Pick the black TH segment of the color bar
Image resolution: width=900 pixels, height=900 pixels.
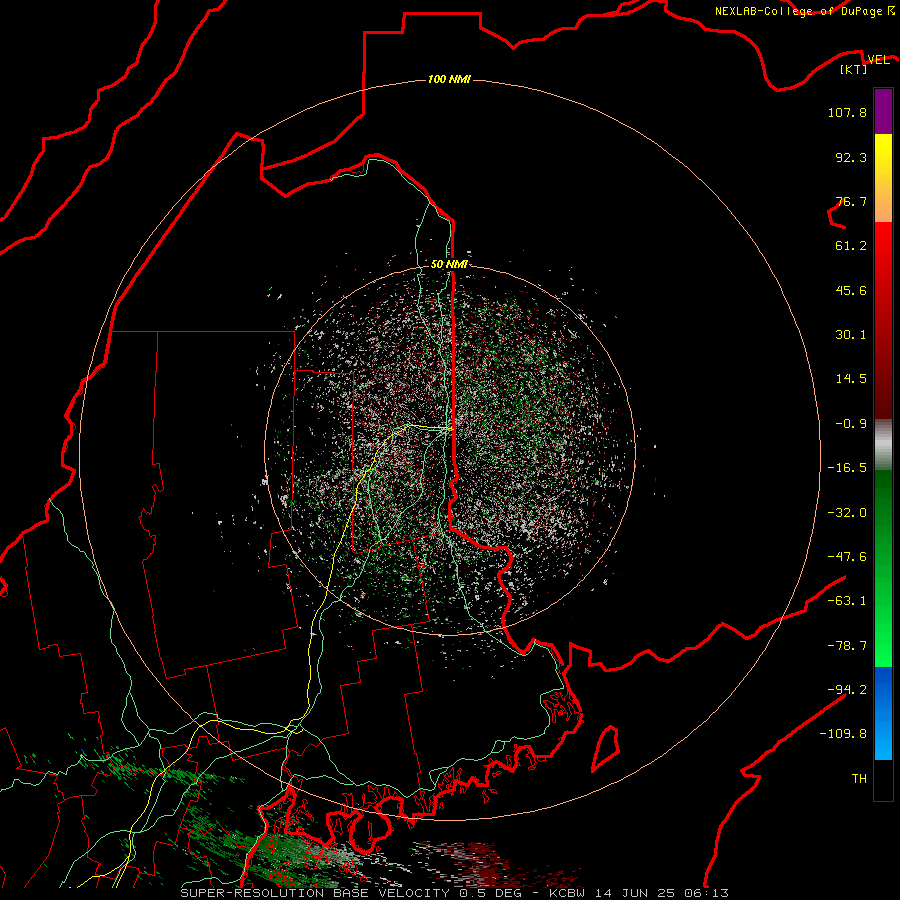[x=883, y=780]
